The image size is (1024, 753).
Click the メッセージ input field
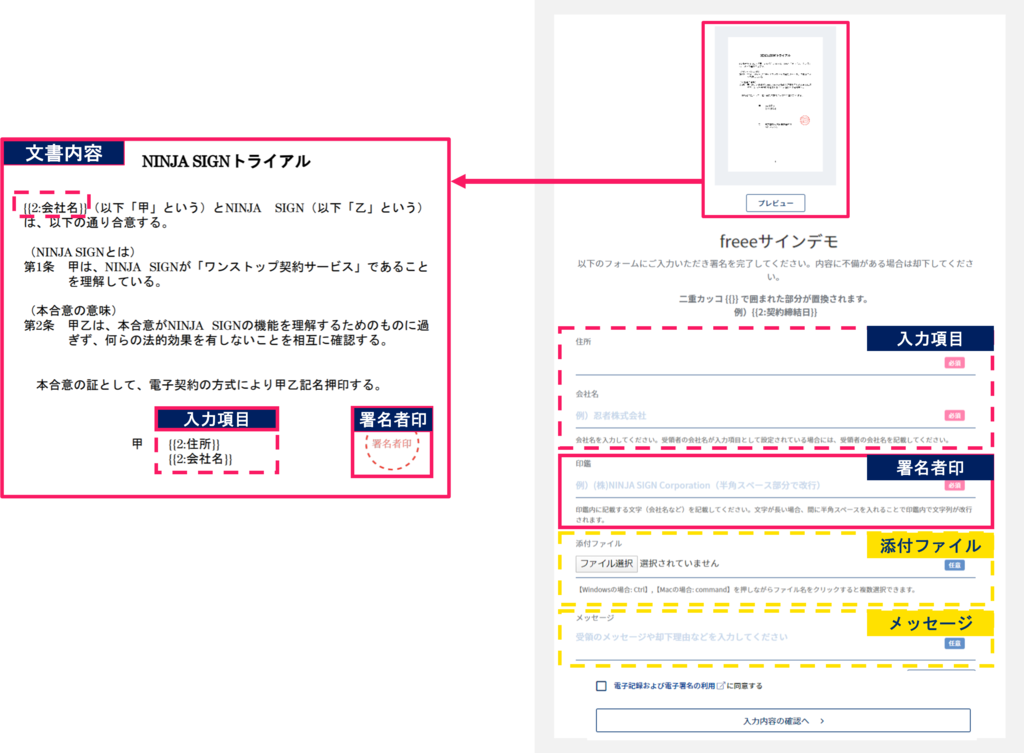pos(775,641)
